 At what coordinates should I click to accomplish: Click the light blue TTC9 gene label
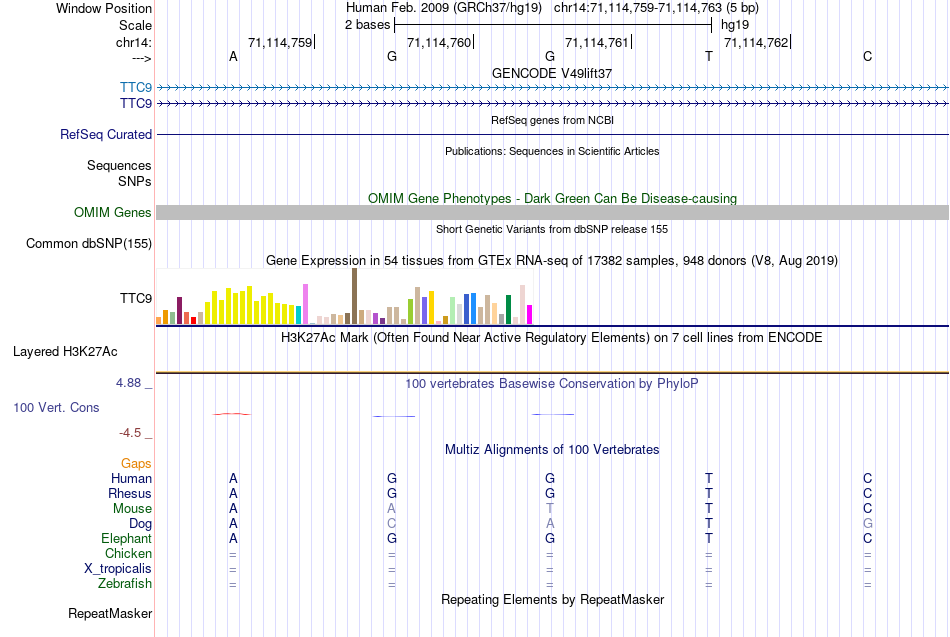[136, 87]
